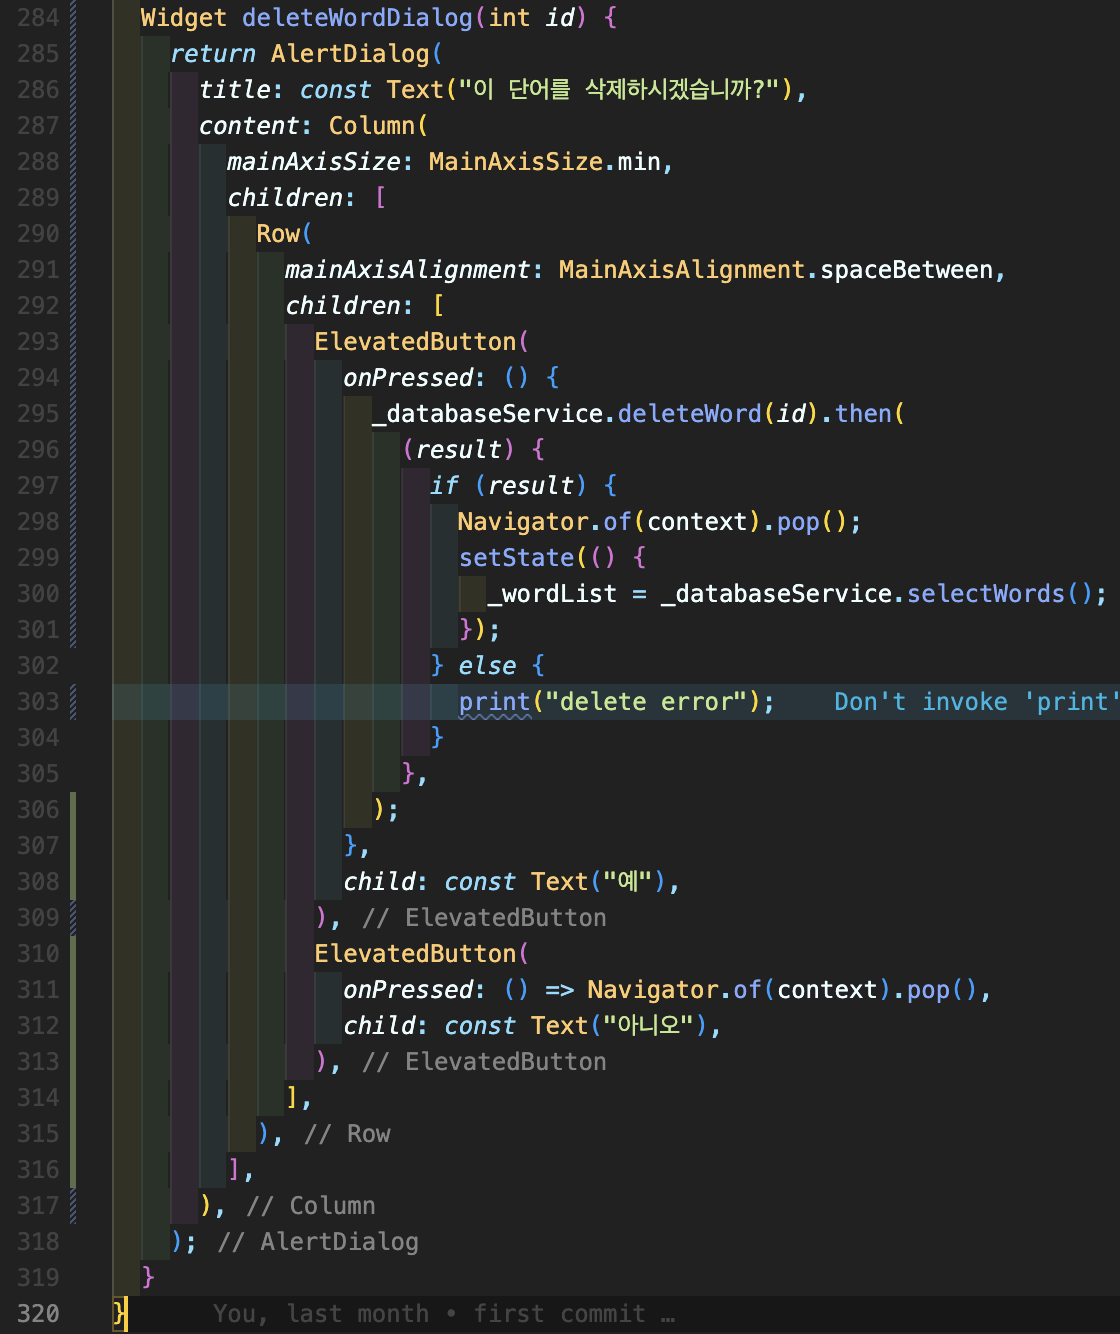Viewport: 1120px width, 1334px height.
Task: Click the 'selectWords' method call
Action: point(986,594)
